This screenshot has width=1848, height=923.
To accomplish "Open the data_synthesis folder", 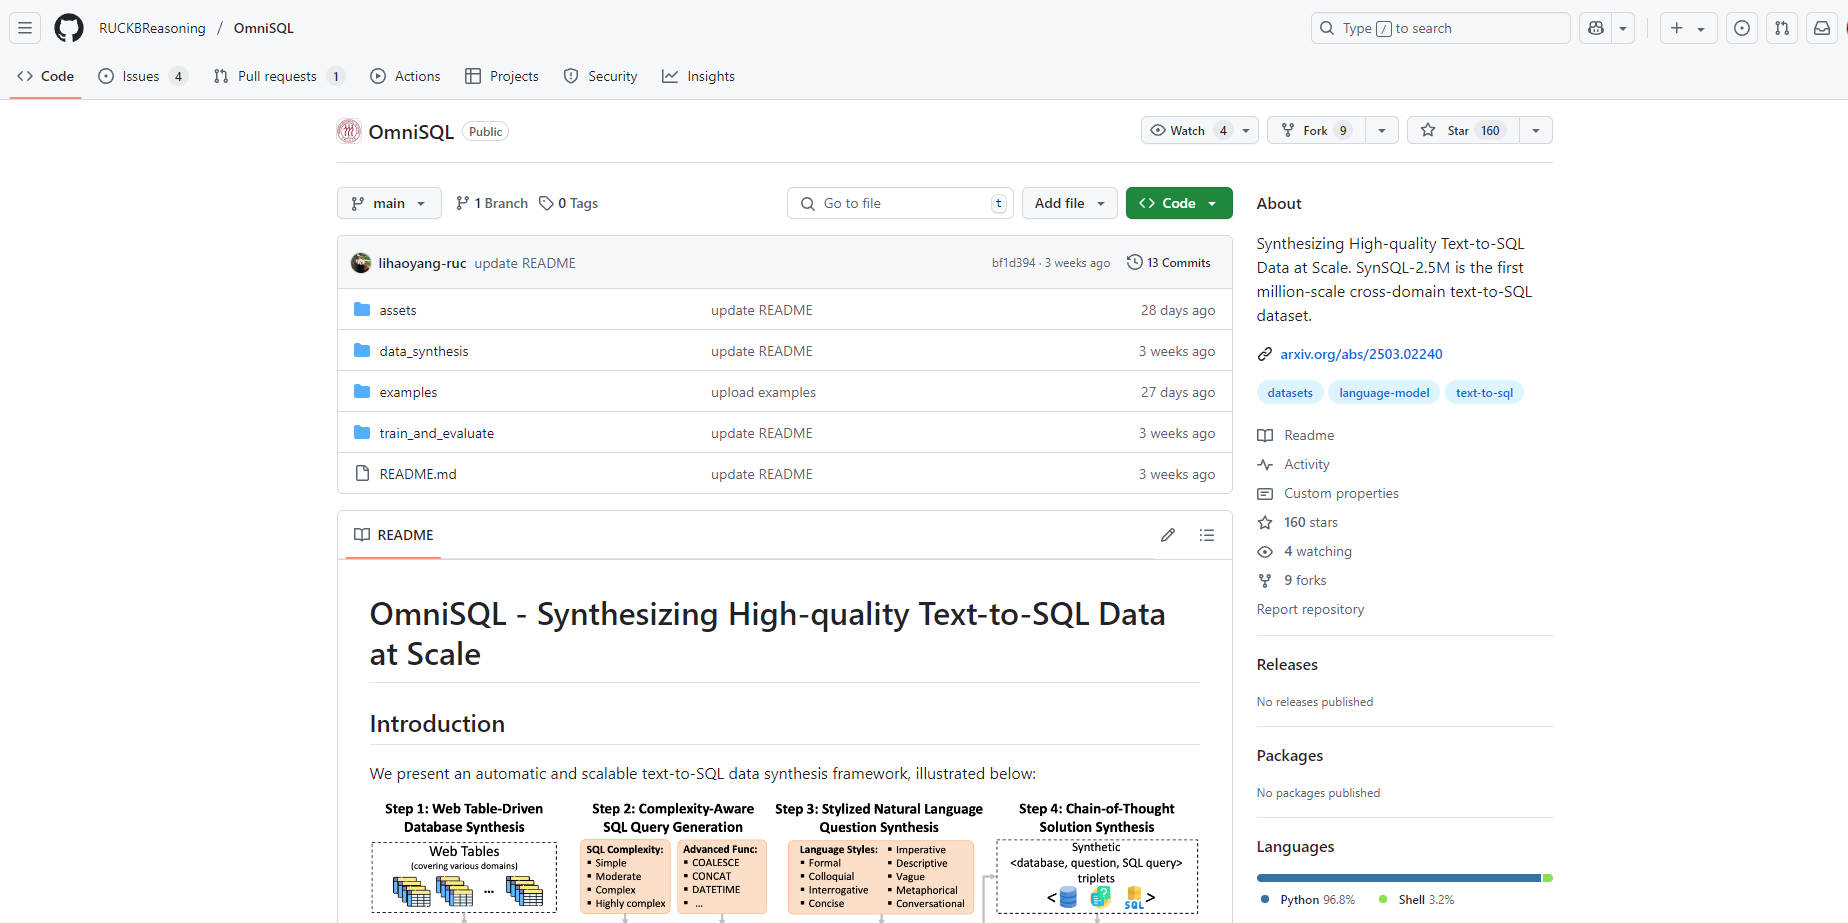I will 423,351.
